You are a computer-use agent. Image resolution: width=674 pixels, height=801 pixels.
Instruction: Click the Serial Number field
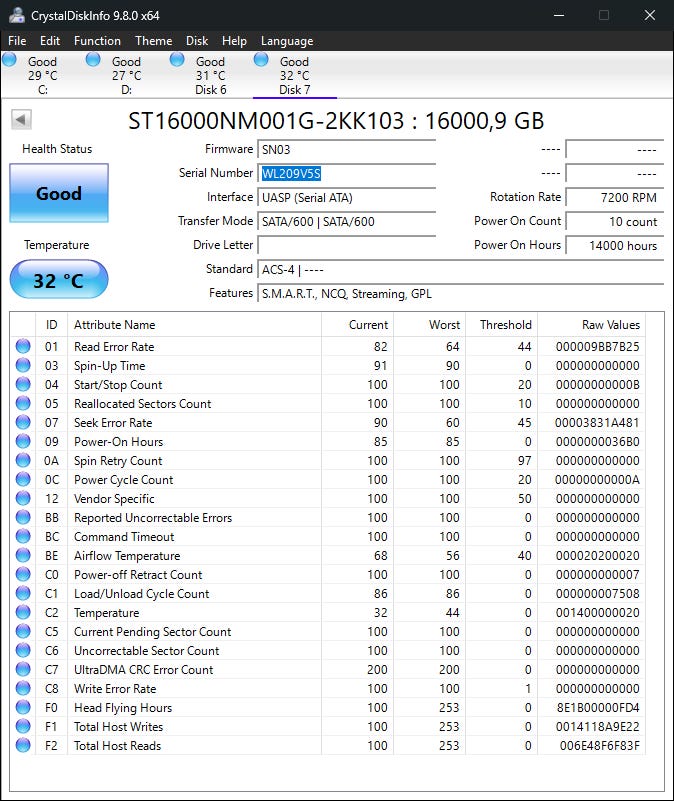346,173
